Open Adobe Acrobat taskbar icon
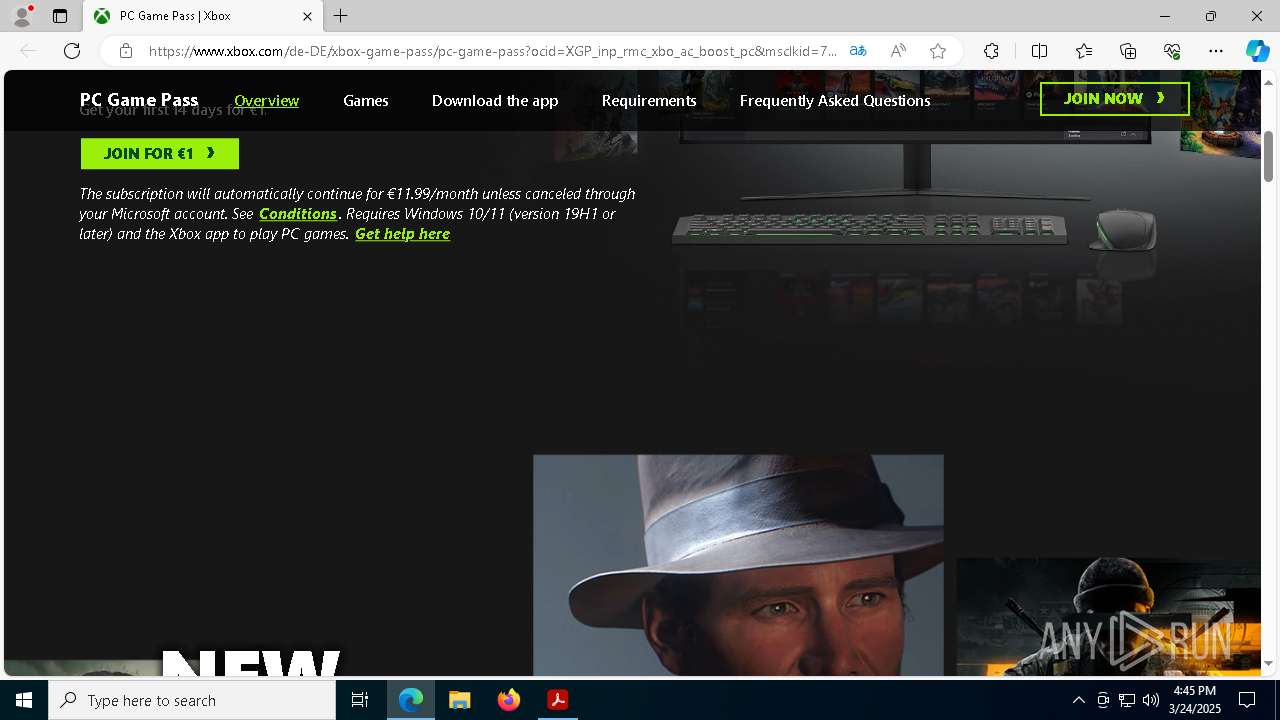The height and width of the screenshot is (720, 1280). coord(557,700)
